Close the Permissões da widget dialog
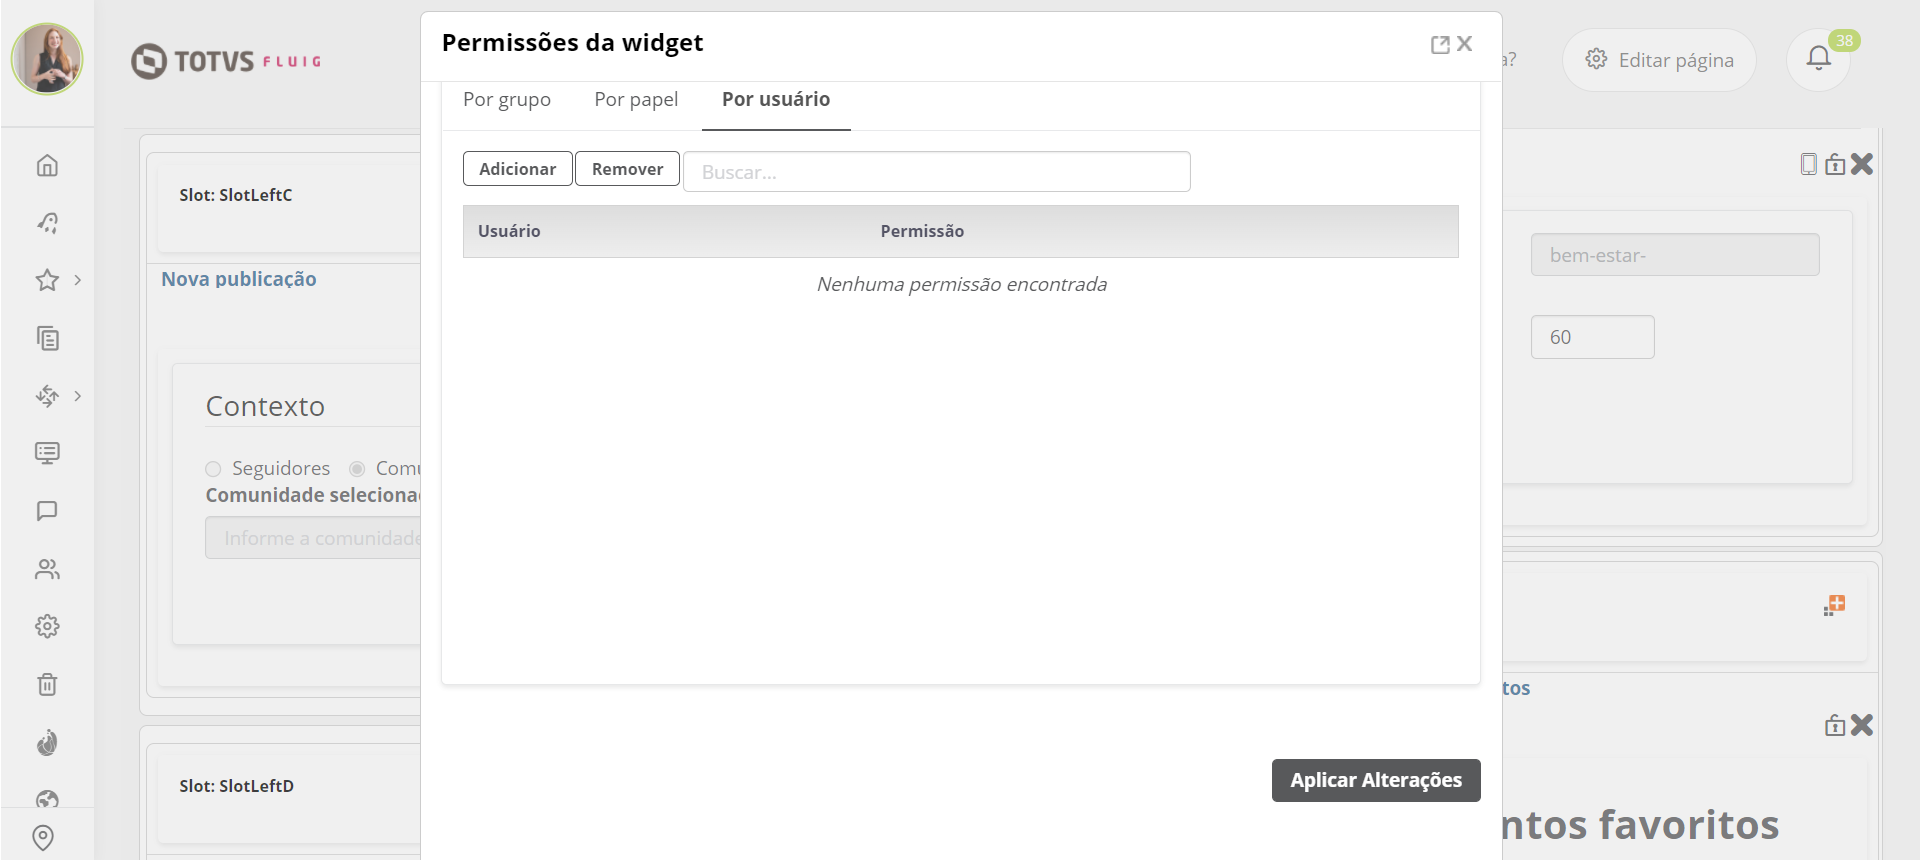The image size is (1920, 860). point(1465,44)
